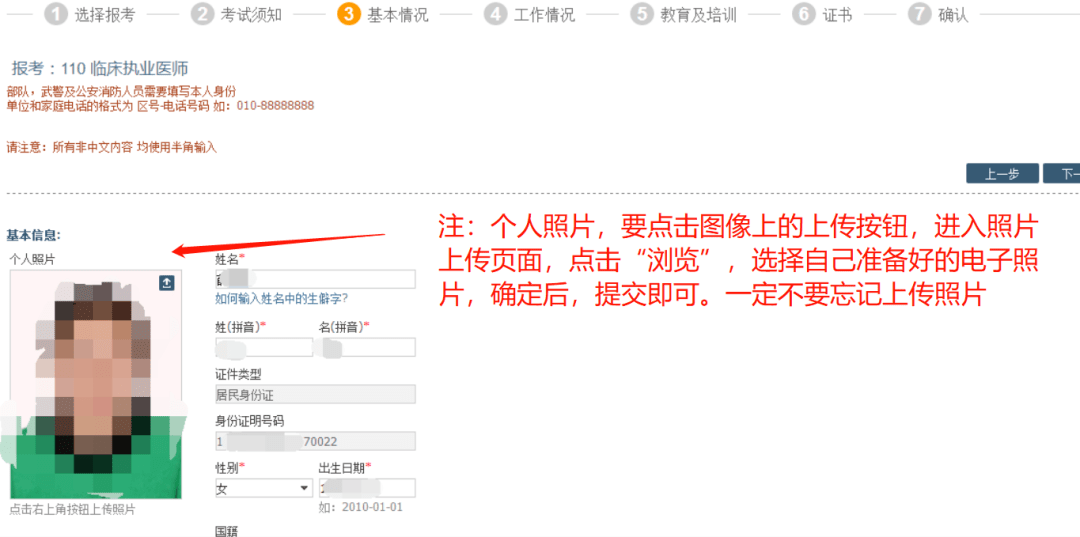Image resolution: width=1080 pixels, height=537 pixels.
Task: Go to the 工作情况 step label
Action: point(544,15)
